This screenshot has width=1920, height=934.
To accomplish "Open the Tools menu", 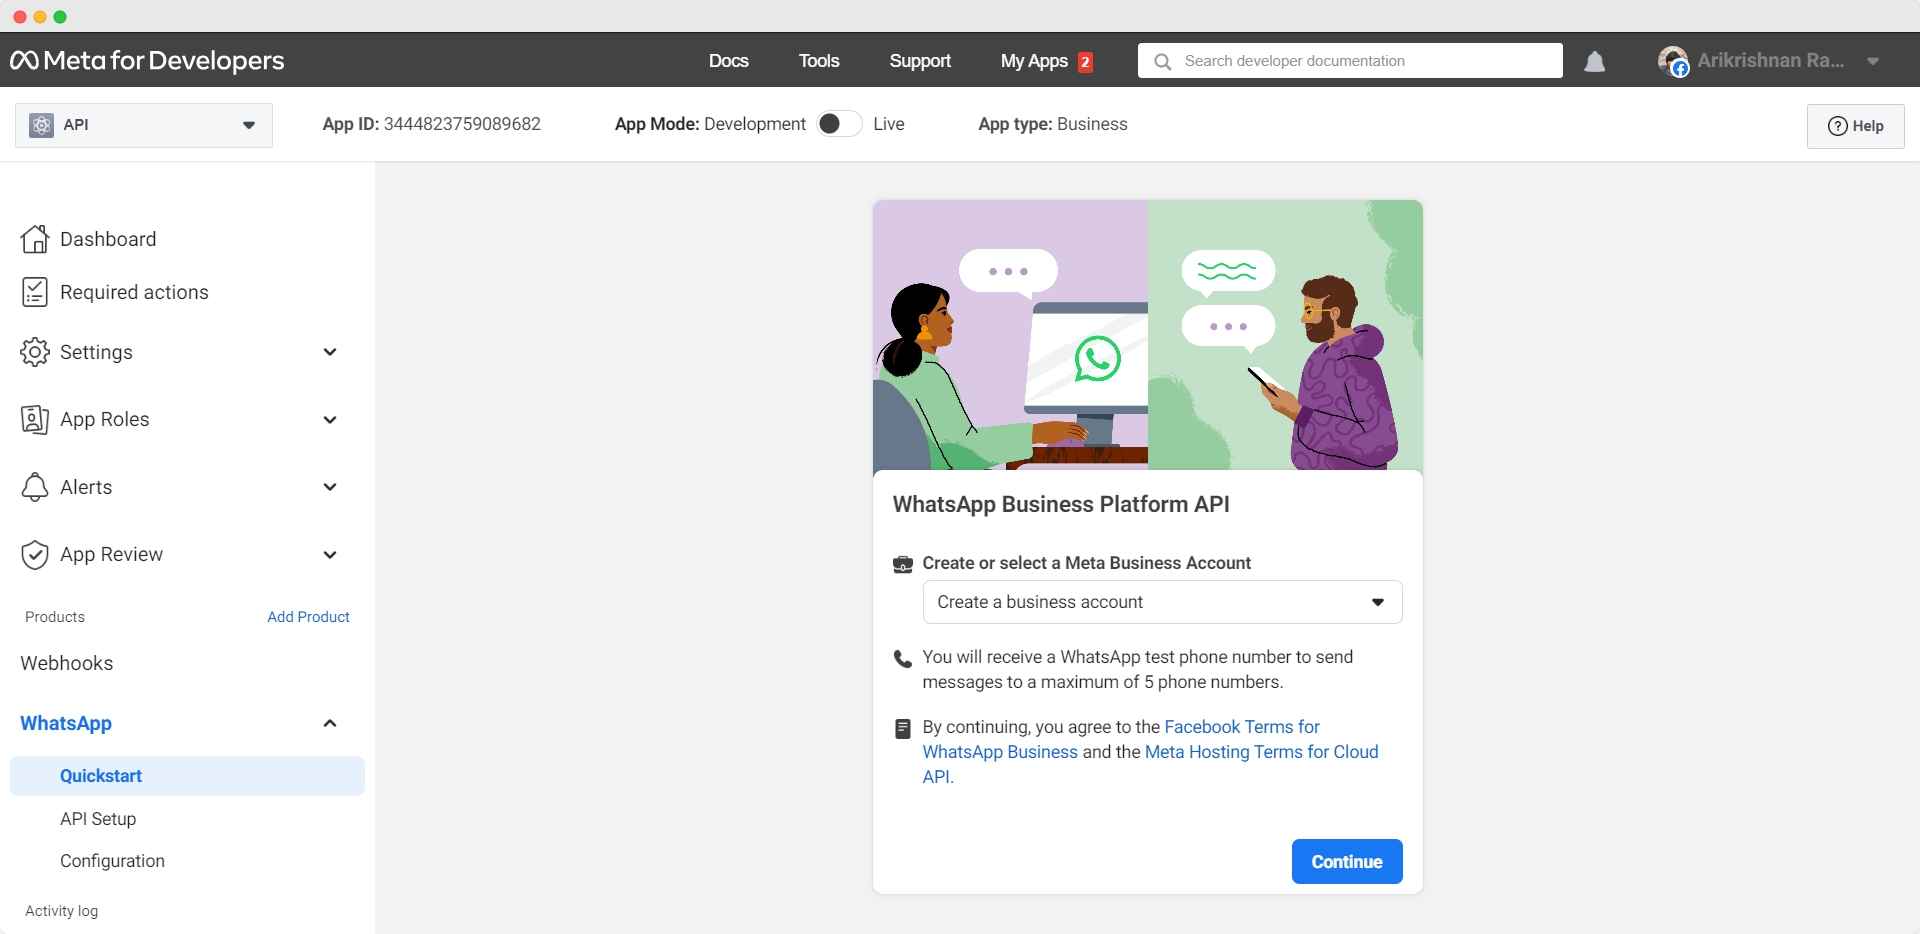I will tap(819, 61).
